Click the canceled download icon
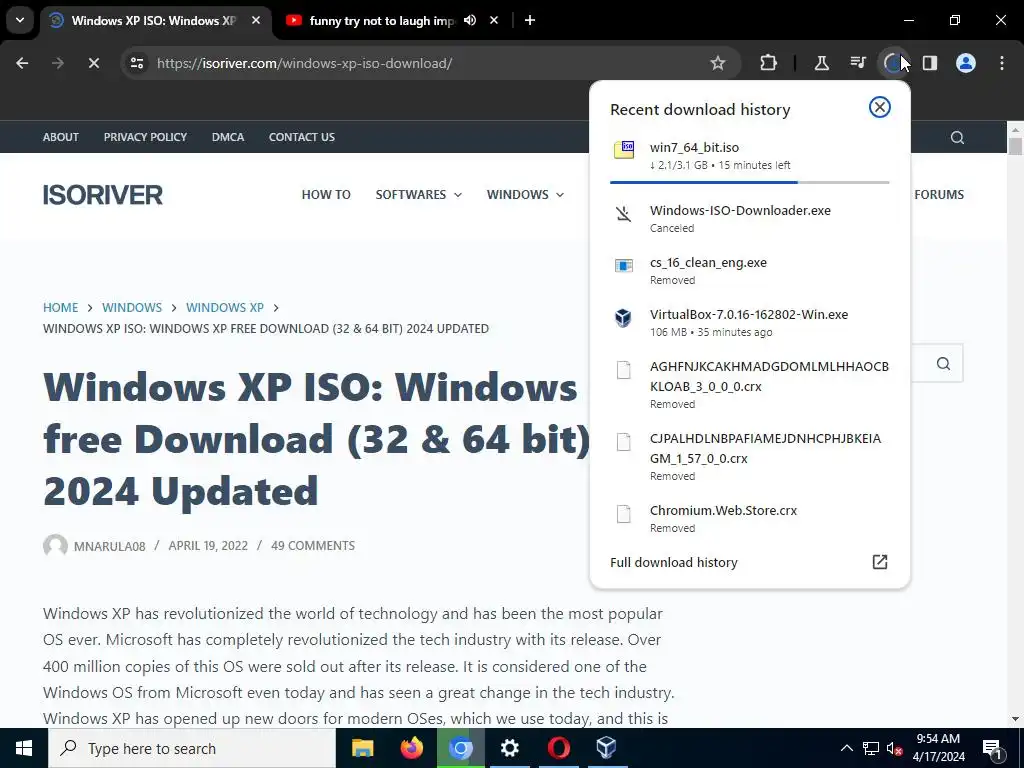The width and height of the screenshot is (1024, 768). [x=624, y=214]
